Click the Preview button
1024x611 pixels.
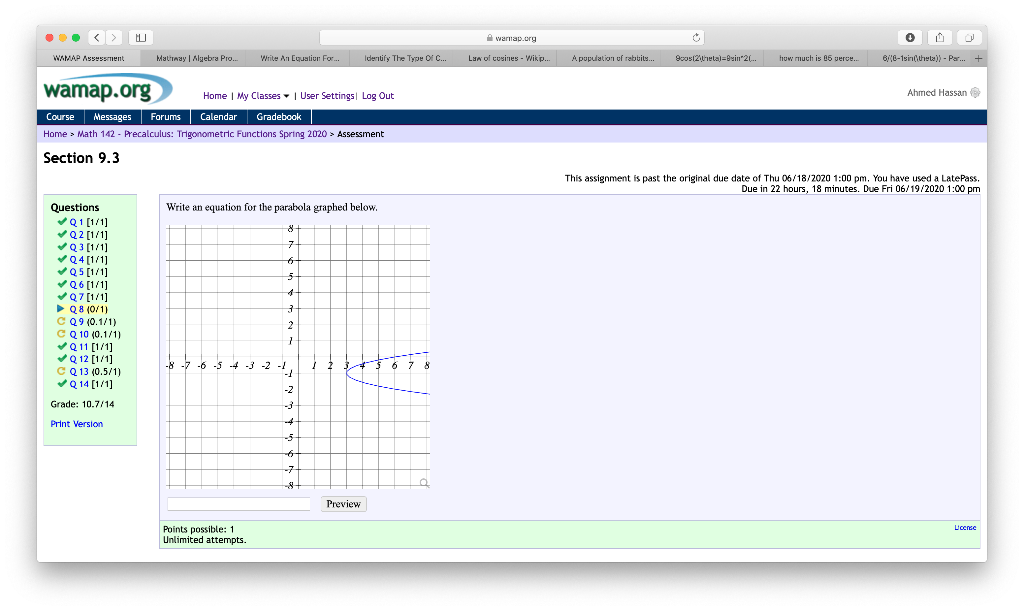(x=343, y=503)
